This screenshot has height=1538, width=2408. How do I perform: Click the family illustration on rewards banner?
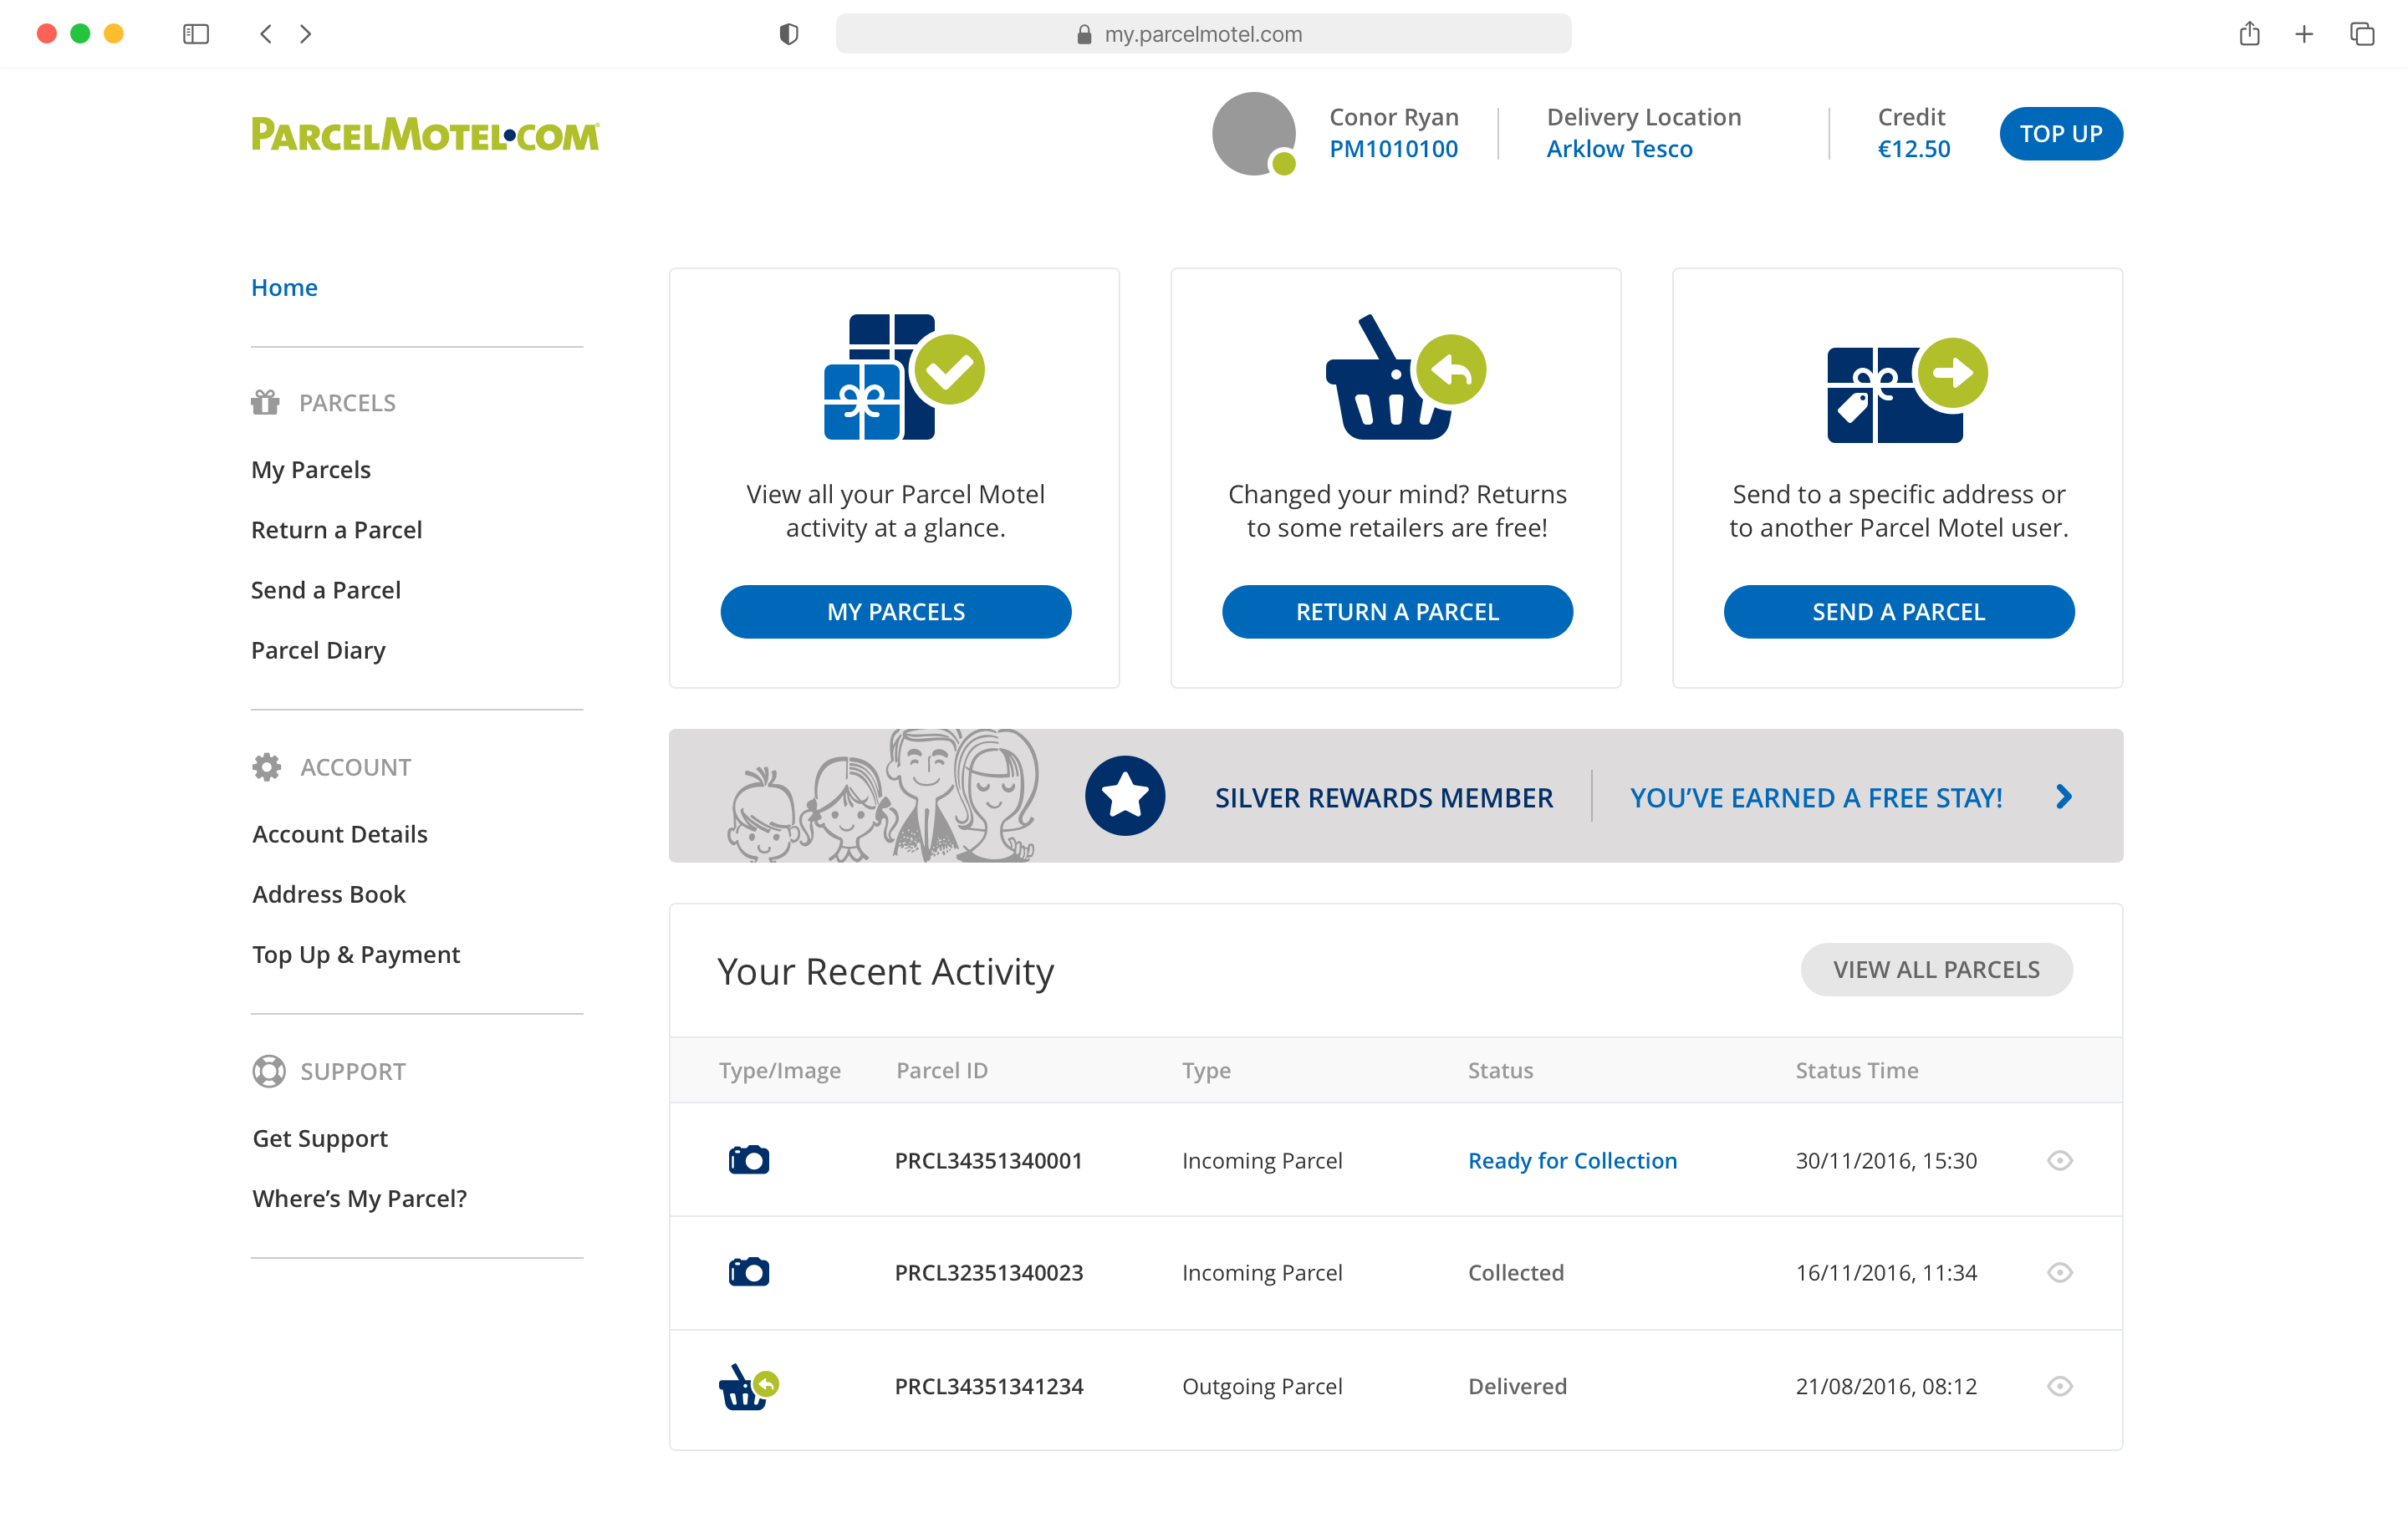883,796
